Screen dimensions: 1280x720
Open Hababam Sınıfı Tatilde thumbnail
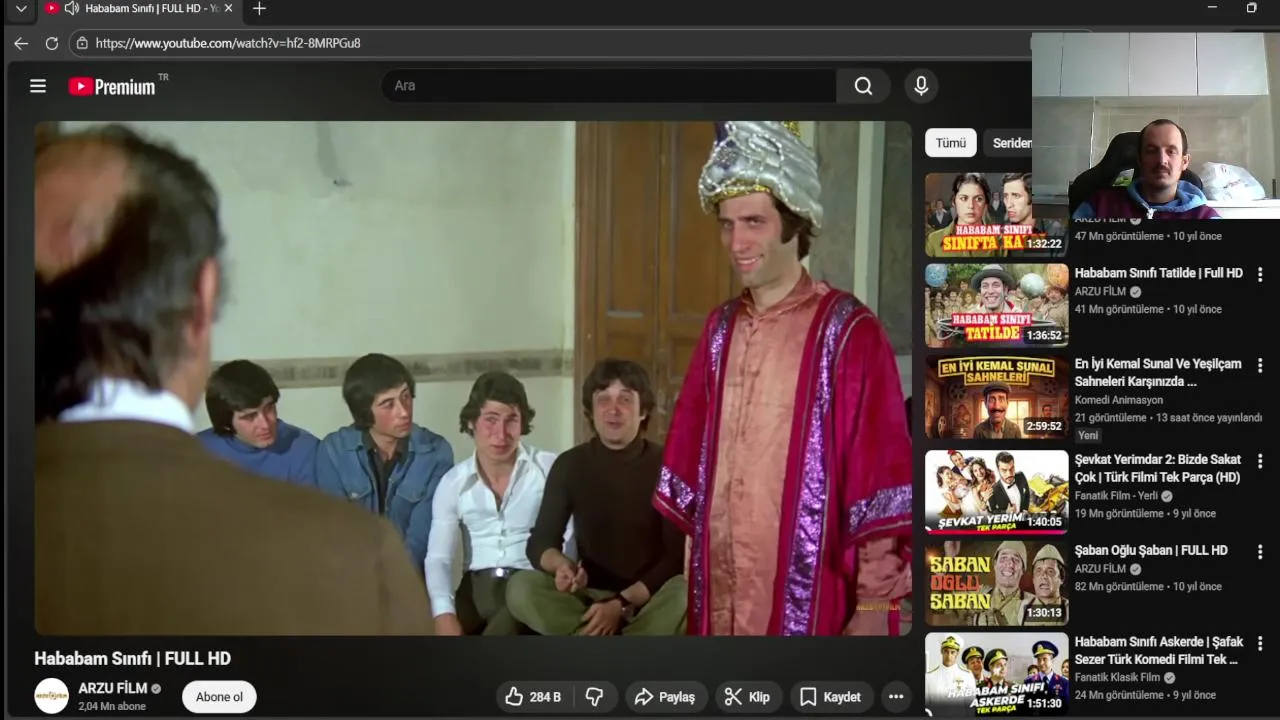[996, 305]
